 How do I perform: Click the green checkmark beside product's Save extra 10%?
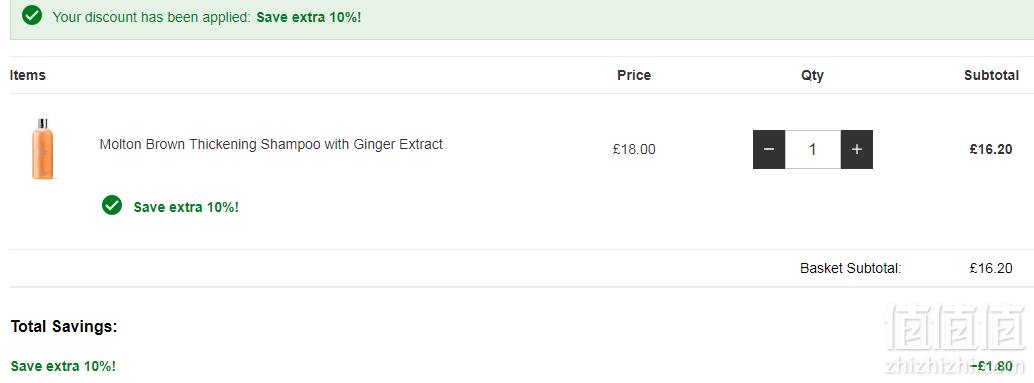click(112, 205)
